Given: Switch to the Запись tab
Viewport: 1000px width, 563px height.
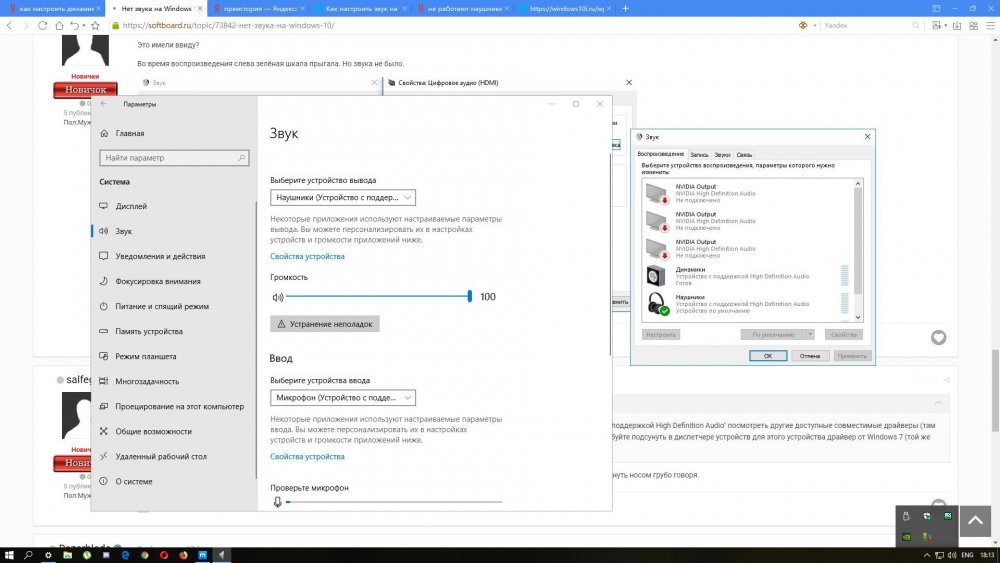Looking at the screenshot, I should click(x=699, y=155).
